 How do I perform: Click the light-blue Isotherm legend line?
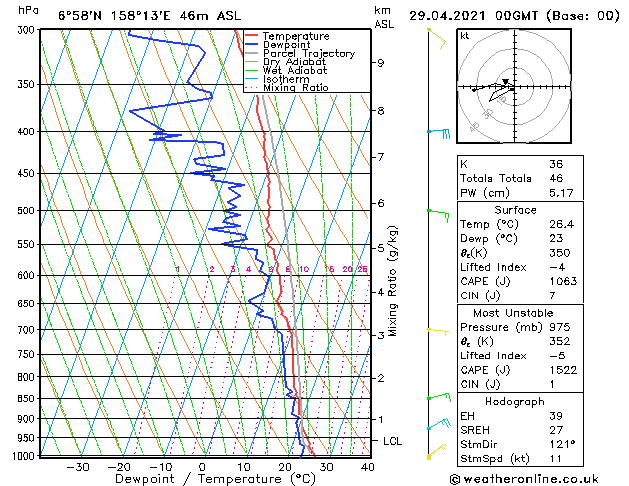251,79
